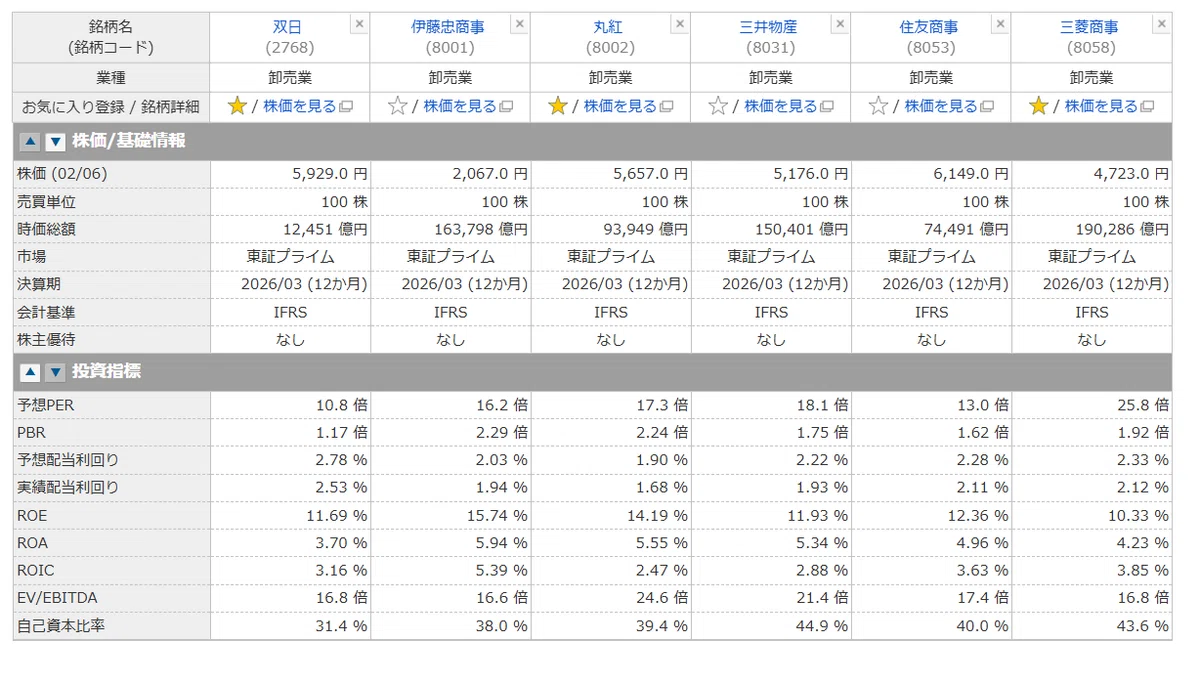The image size is (1200, 681).
Task: Click 丸紅 EV/EBITDA value 24.6 倍
Action: point(661,598)
